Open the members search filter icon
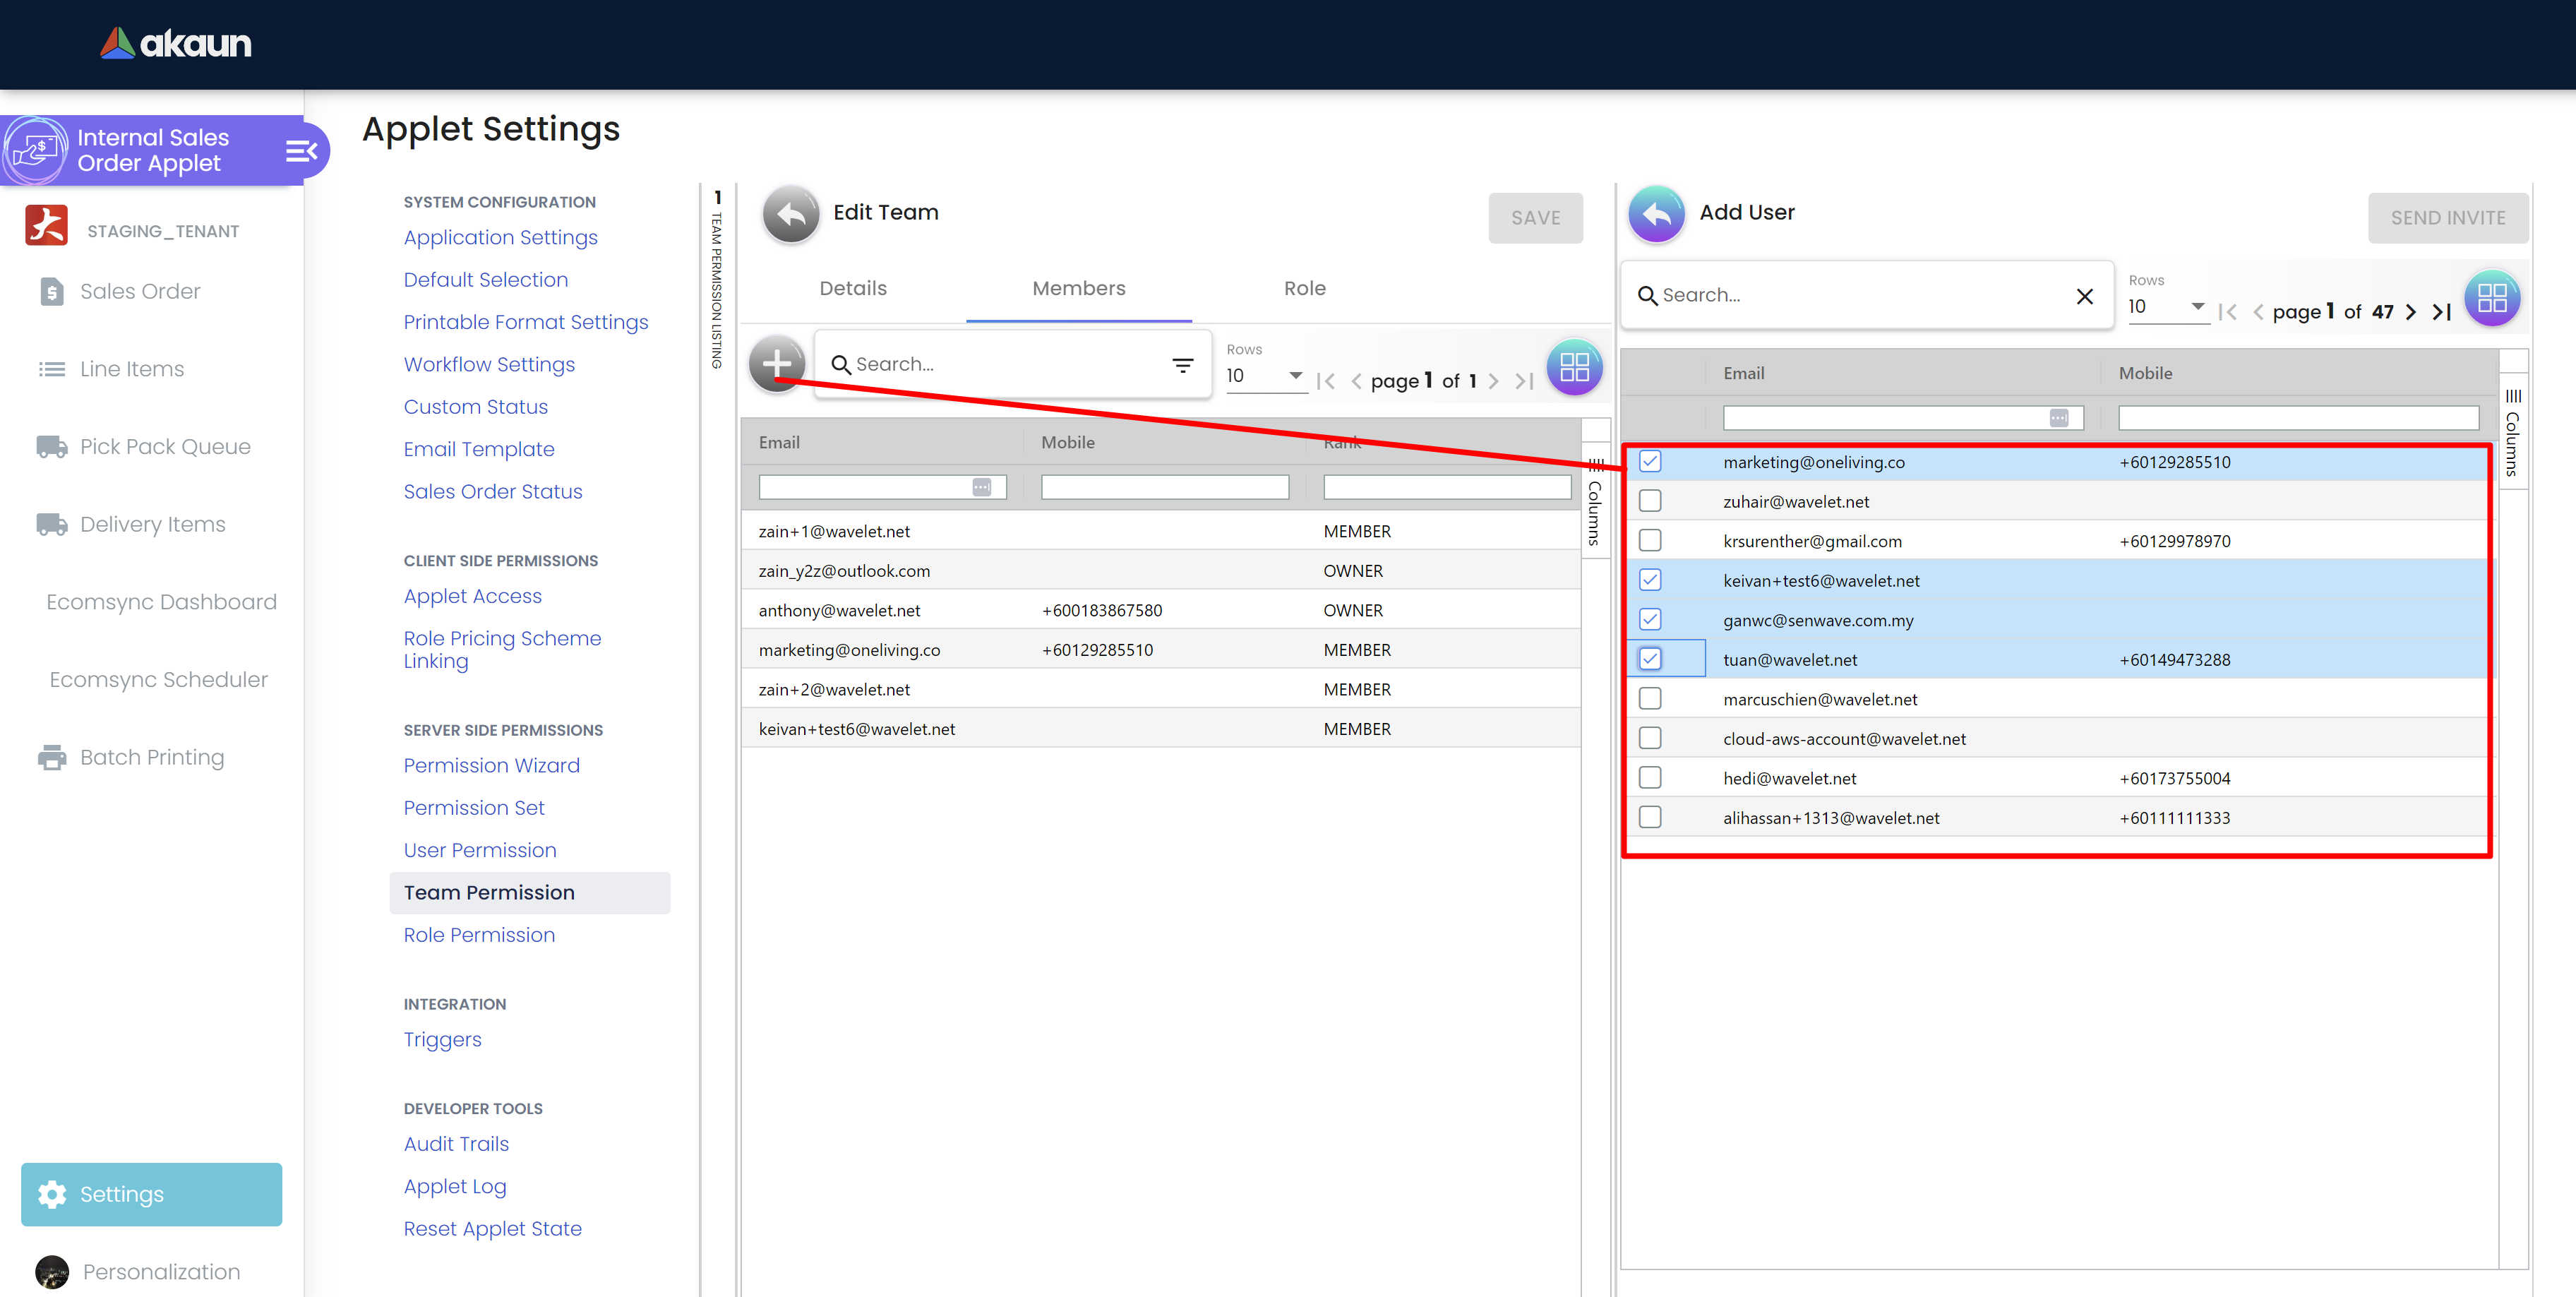 pyautogui.click(x=1182, y=366)
